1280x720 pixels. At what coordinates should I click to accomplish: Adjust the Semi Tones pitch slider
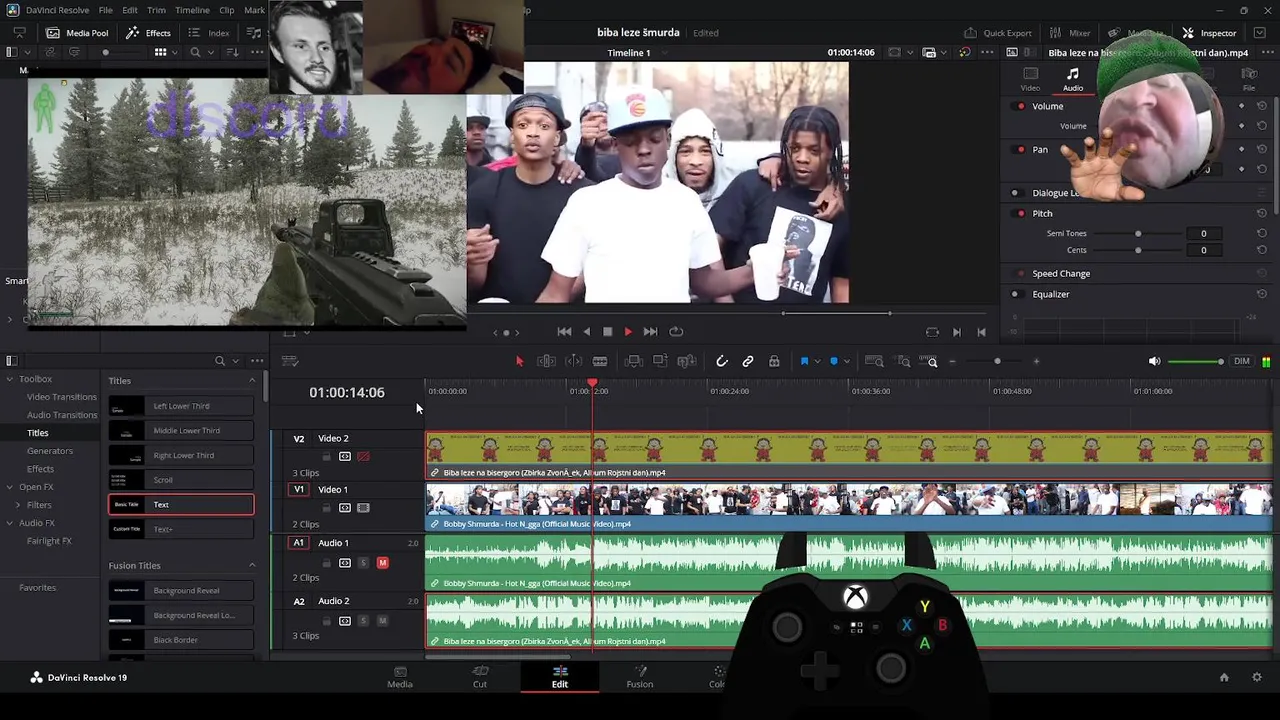click(1138, 233)
